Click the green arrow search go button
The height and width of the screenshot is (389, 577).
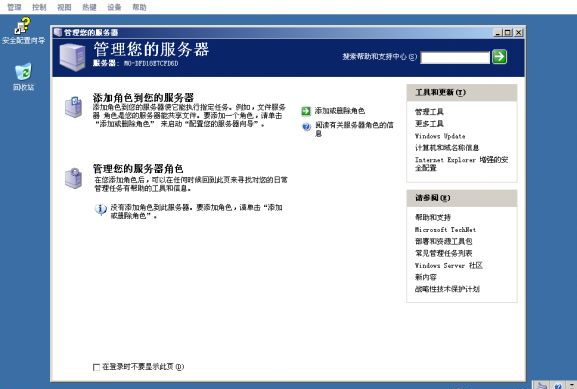[499, 57]
